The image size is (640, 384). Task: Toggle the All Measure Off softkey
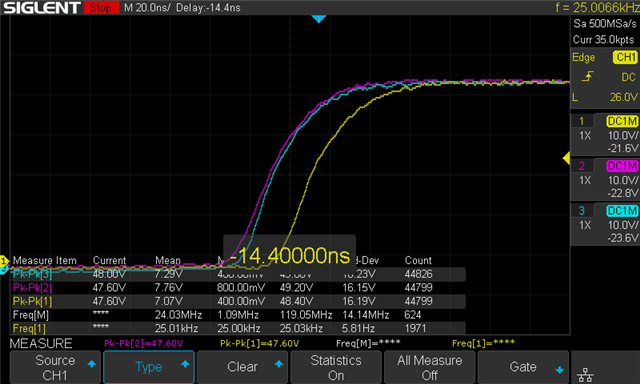pyautogui.click(x=429, y=367)
